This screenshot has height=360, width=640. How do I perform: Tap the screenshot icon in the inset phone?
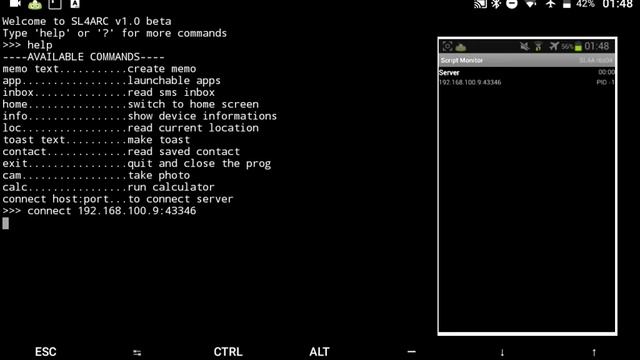[x=448, y=47]
